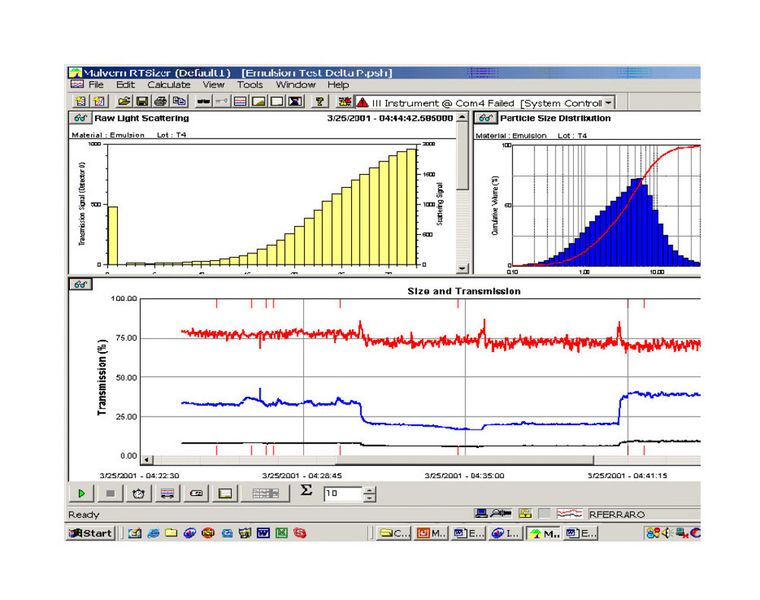Open the Edit menu
The image size is (760, 600).
[x=125, y=85]
